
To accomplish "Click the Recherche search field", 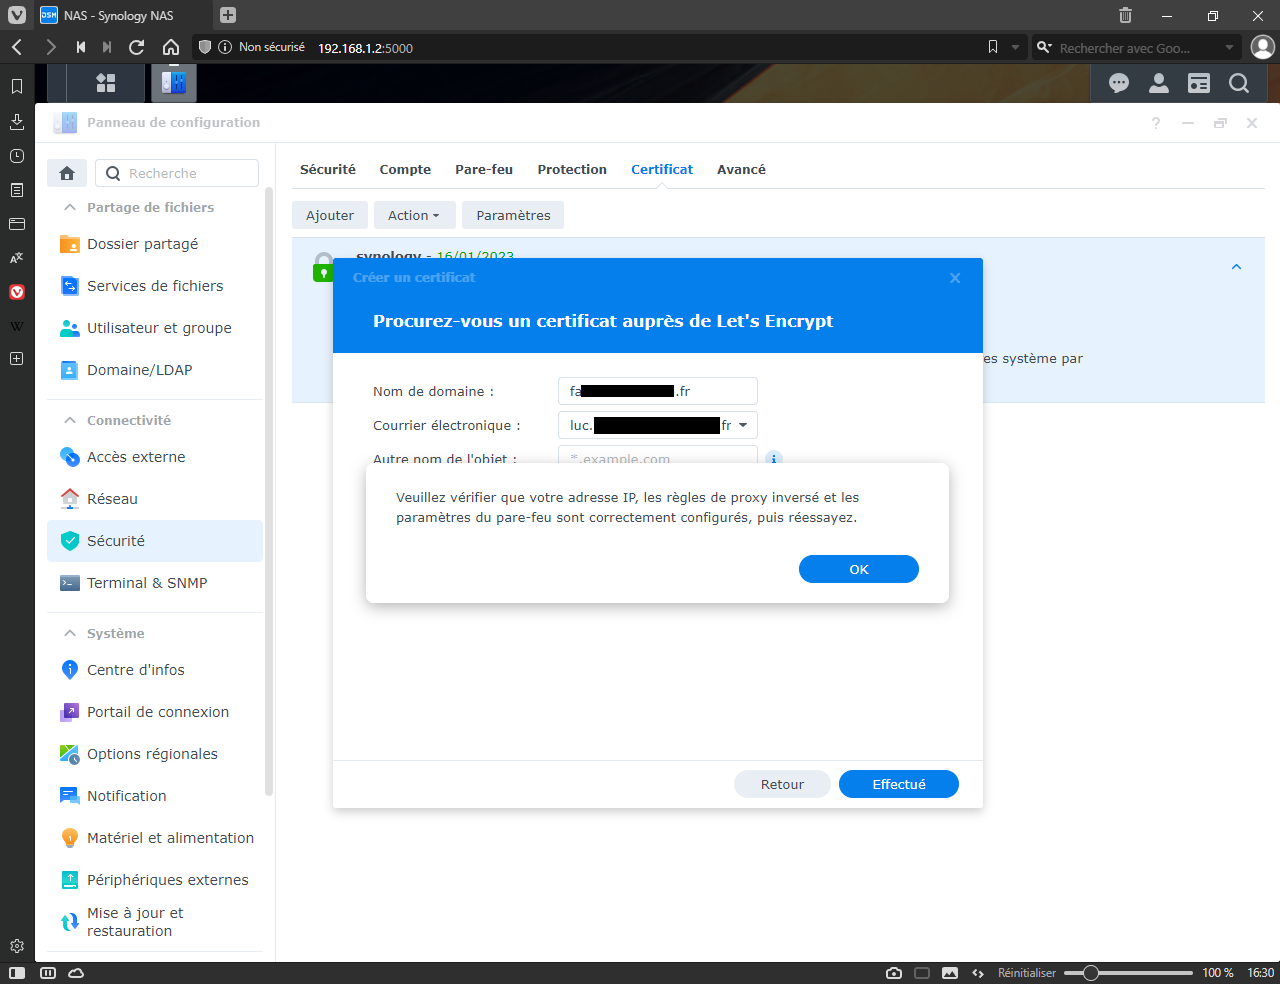I will pyautogui.click(x=177, y=173).
